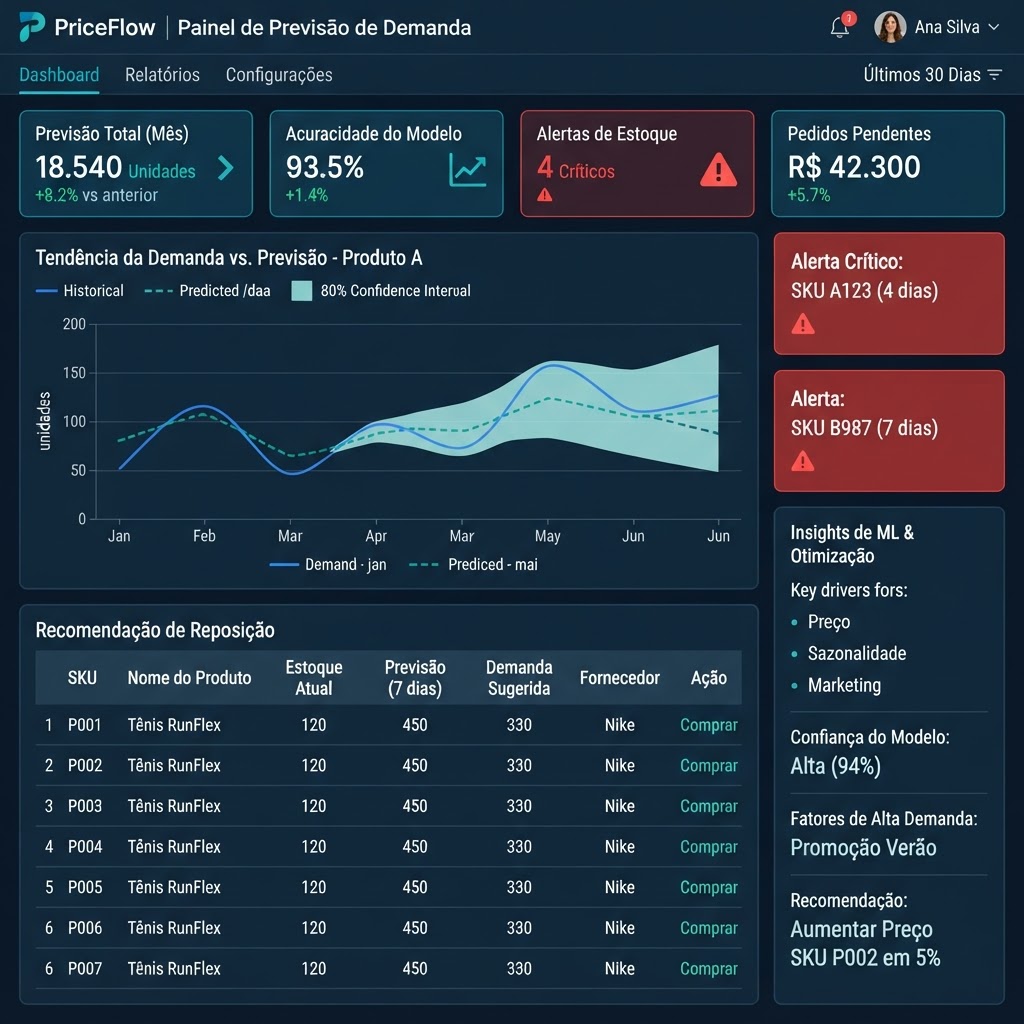Click the 93.5% accuracy value

point(325,167)
